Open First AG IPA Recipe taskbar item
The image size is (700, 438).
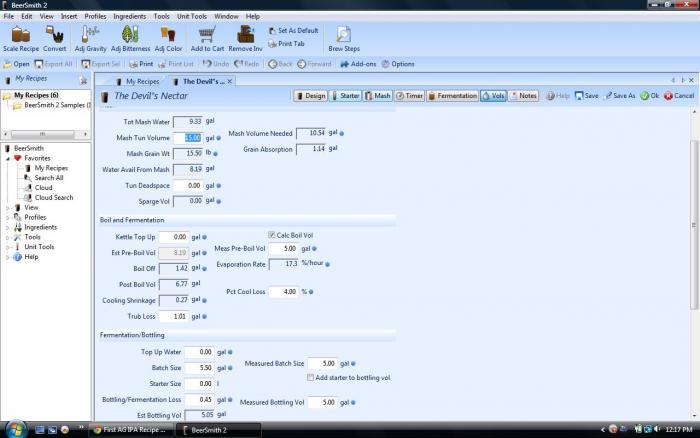130,430
